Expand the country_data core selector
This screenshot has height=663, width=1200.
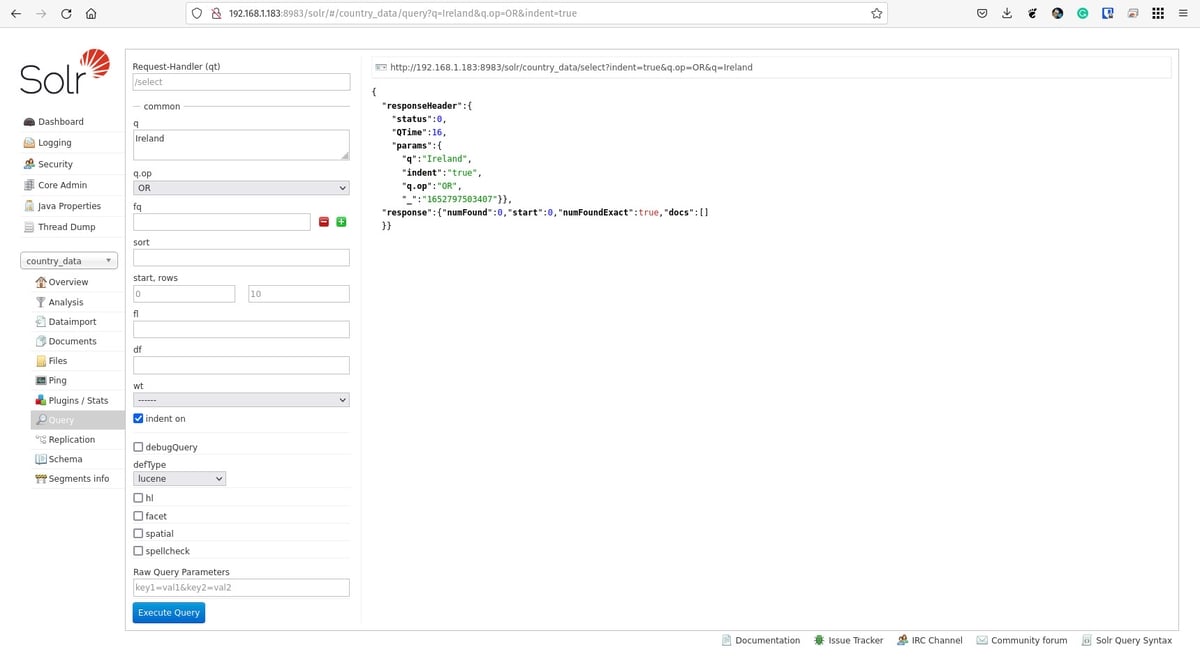(x=68, y=261)
